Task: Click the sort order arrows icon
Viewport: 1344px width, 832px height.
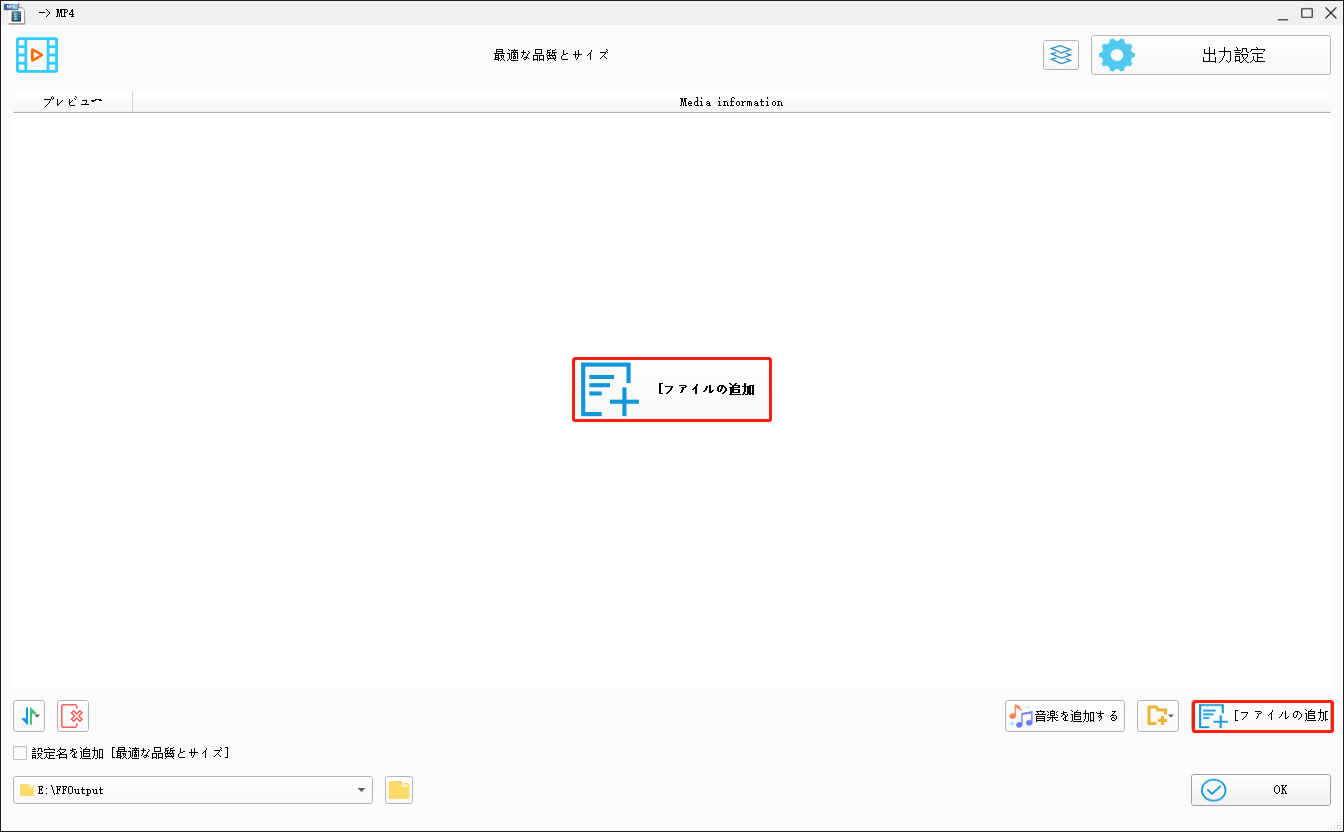Action: point(29,716)
